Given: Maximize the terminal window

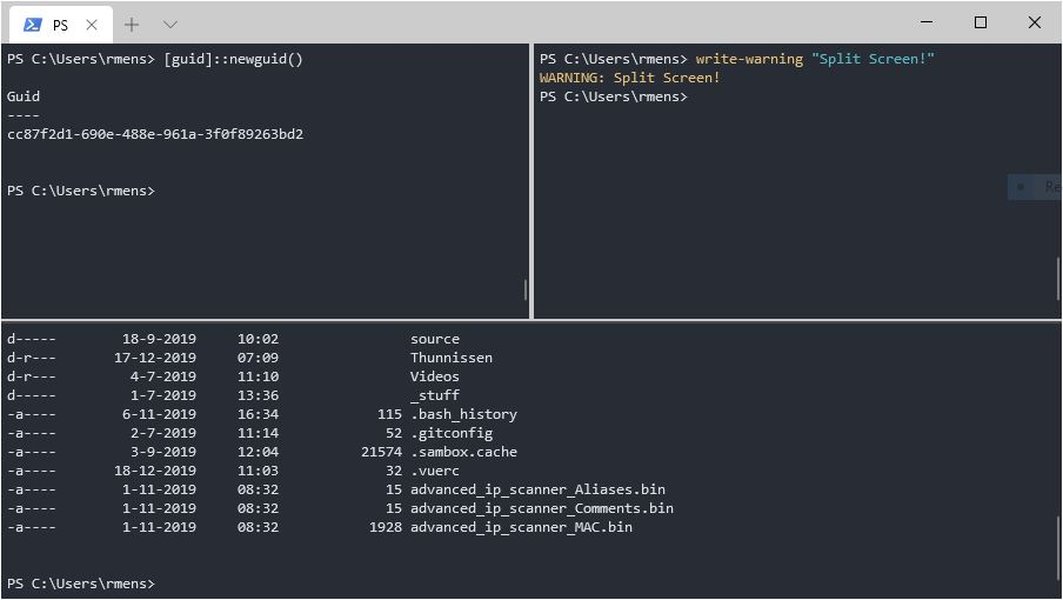Looking at the screenshot, I should tap(981, 22).
